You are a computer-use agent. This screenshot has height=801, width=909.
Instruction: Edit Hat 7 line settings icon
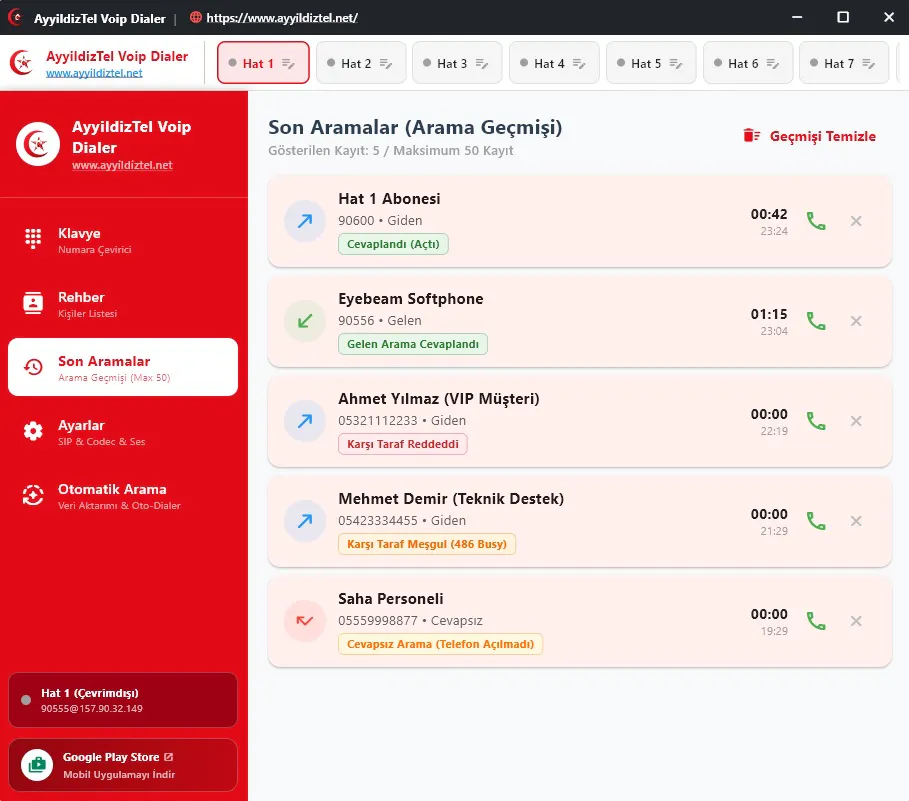868,64
